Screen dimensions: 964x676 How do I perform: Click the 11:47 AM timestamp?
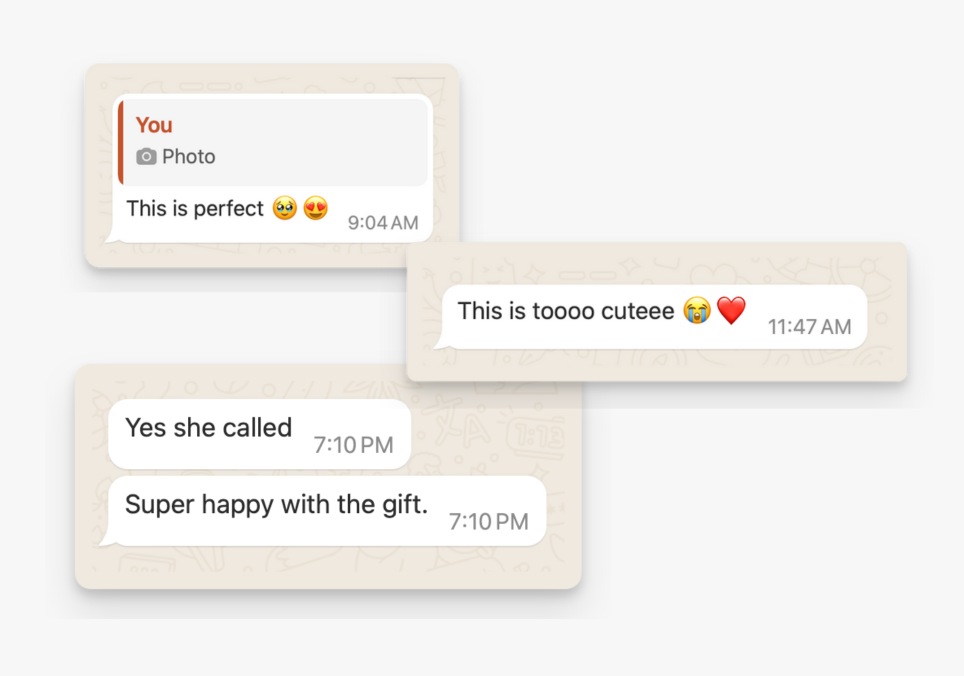[x=809, y=327]
